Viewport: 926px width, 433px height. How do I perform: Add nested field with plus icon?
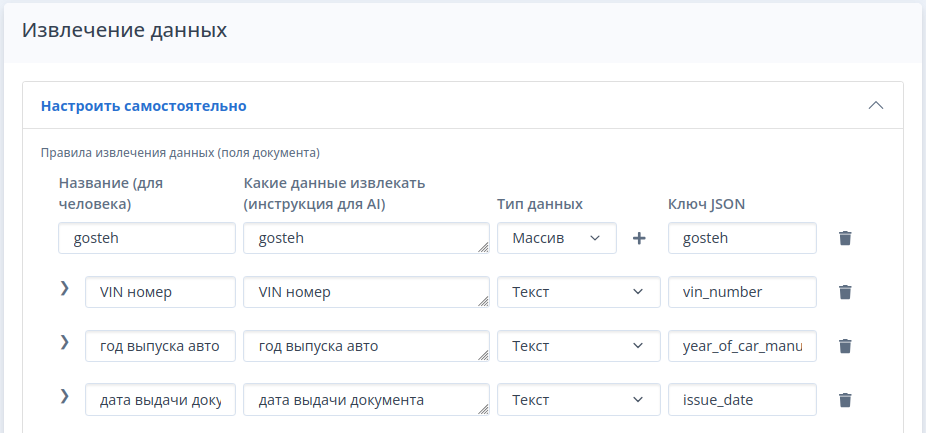point(640,238)
